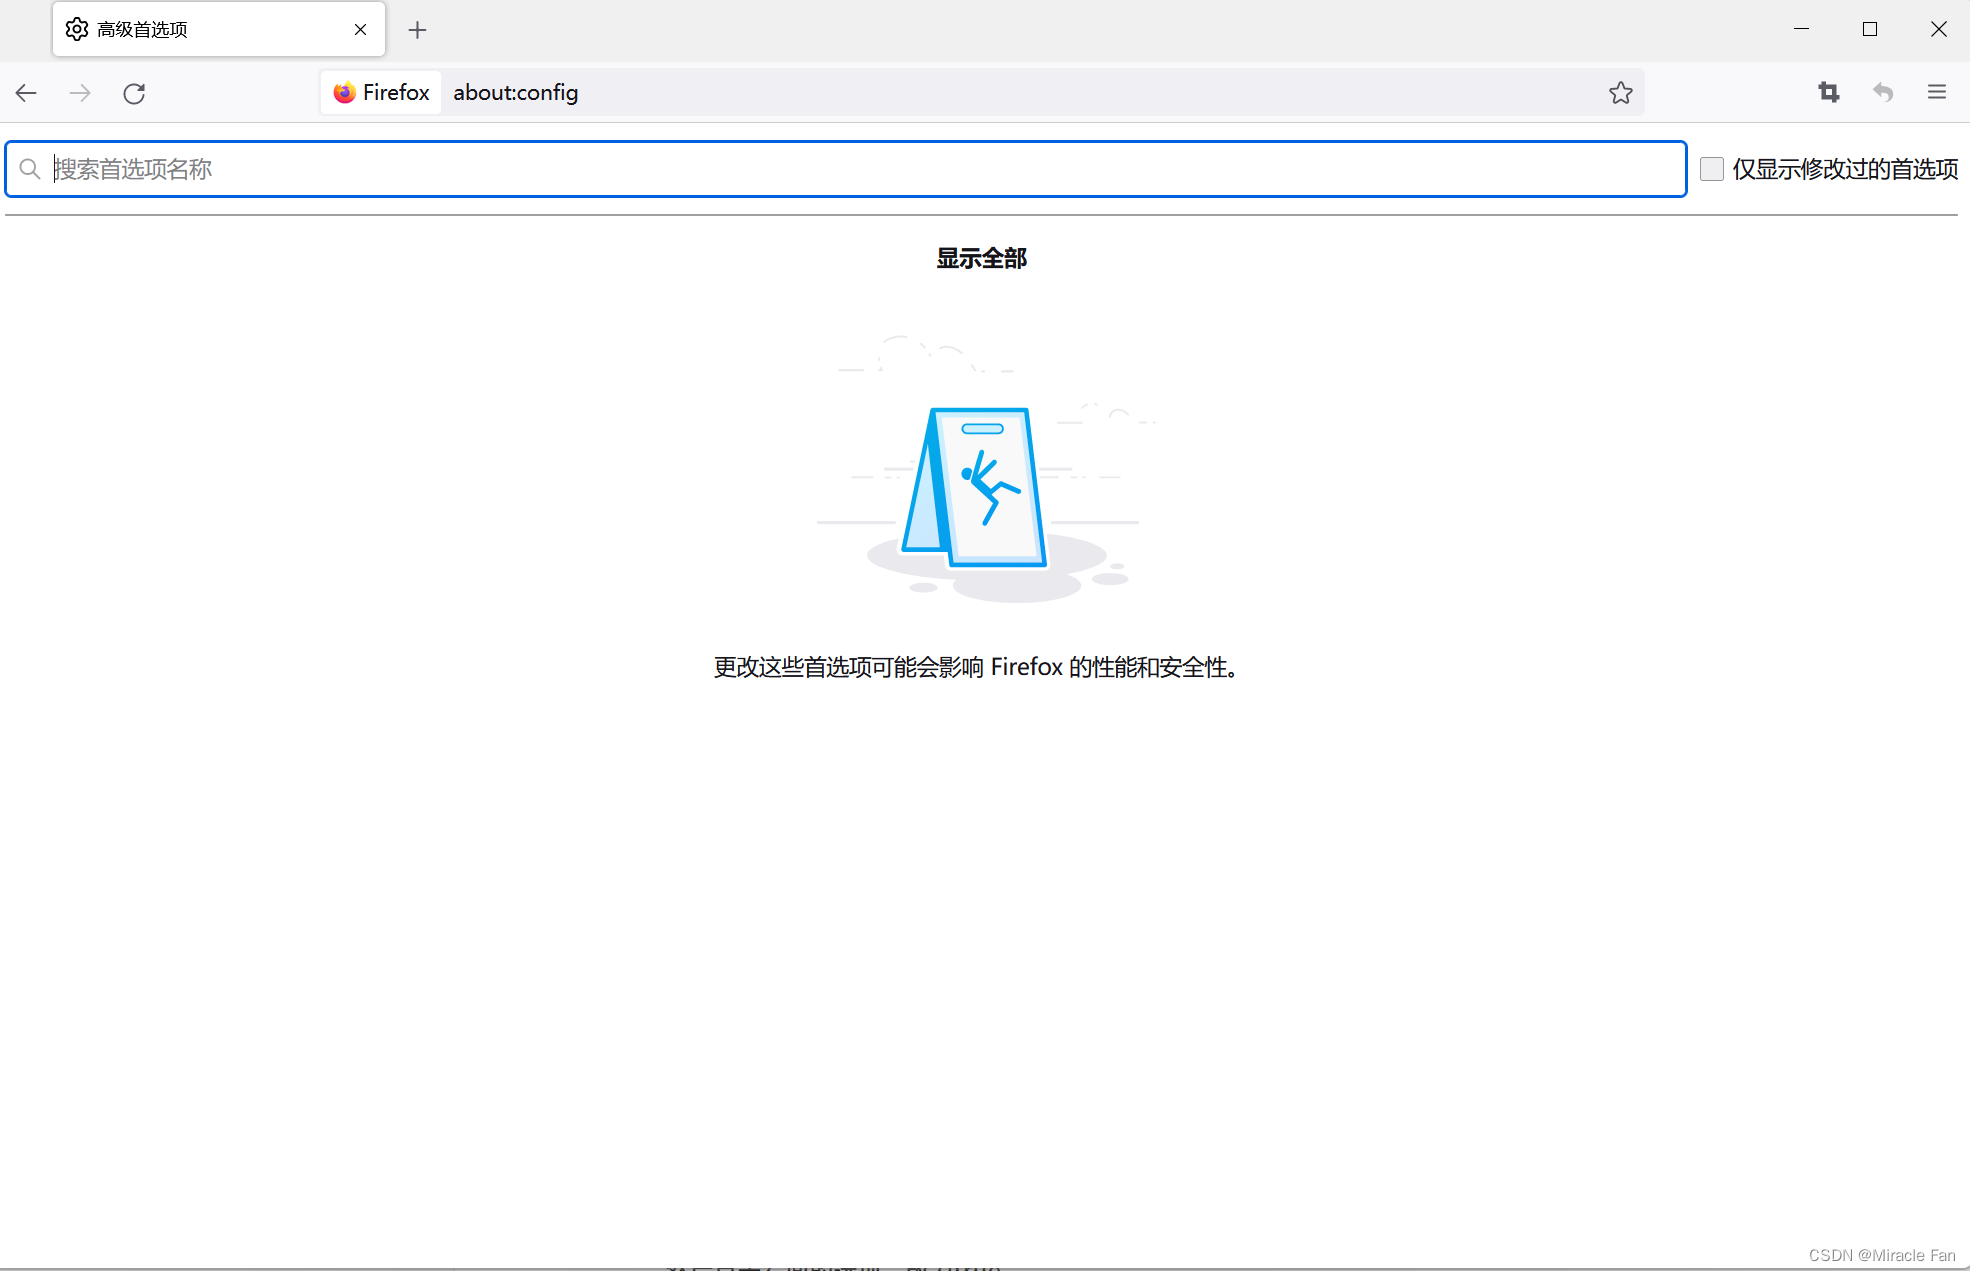Take a screenshot using the crop-shaped toolbar icon
Screen dimensions: 1970x1271
pos(1829,92)
